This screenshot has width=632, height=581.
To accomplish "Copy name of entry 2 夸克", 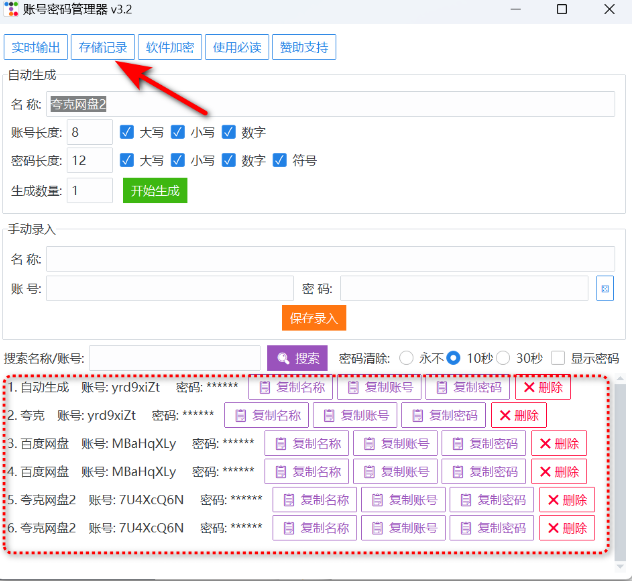I will [266, 415].
